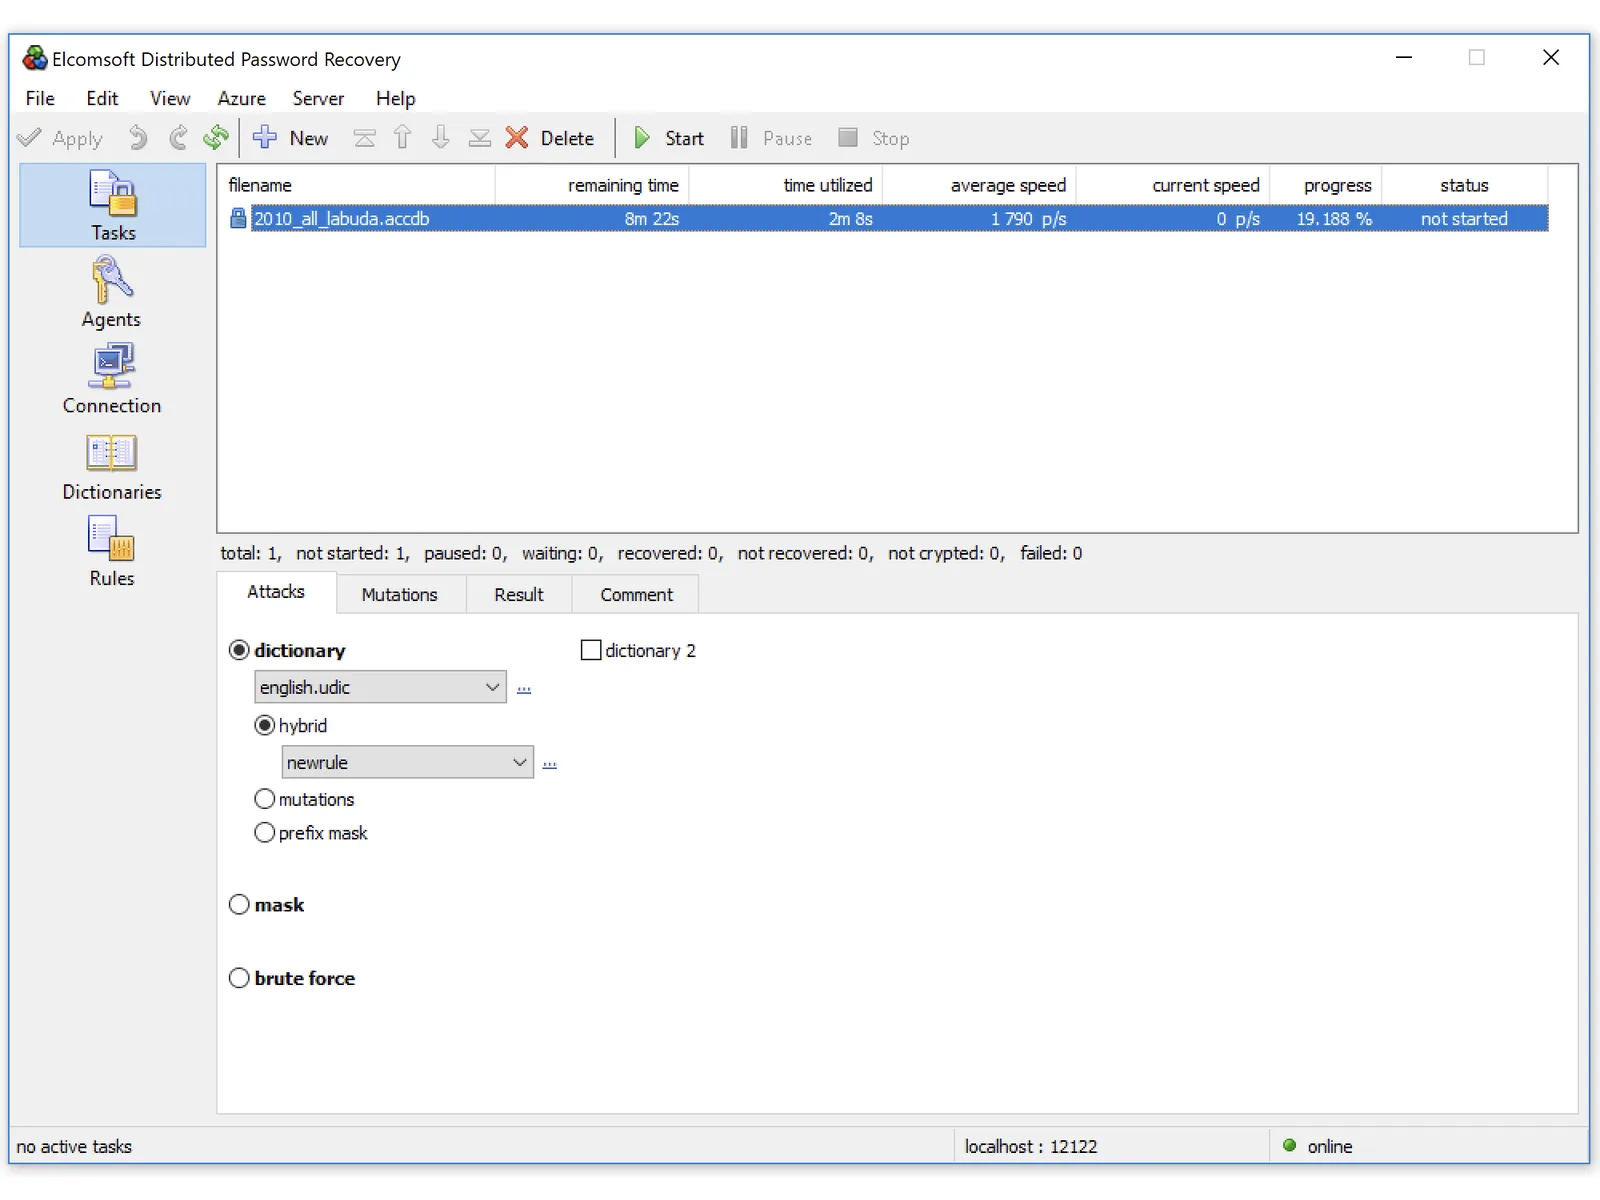
Task: Click the redo arrow toolbar icon
Action: pyautogui.click(x=178, y=138)
